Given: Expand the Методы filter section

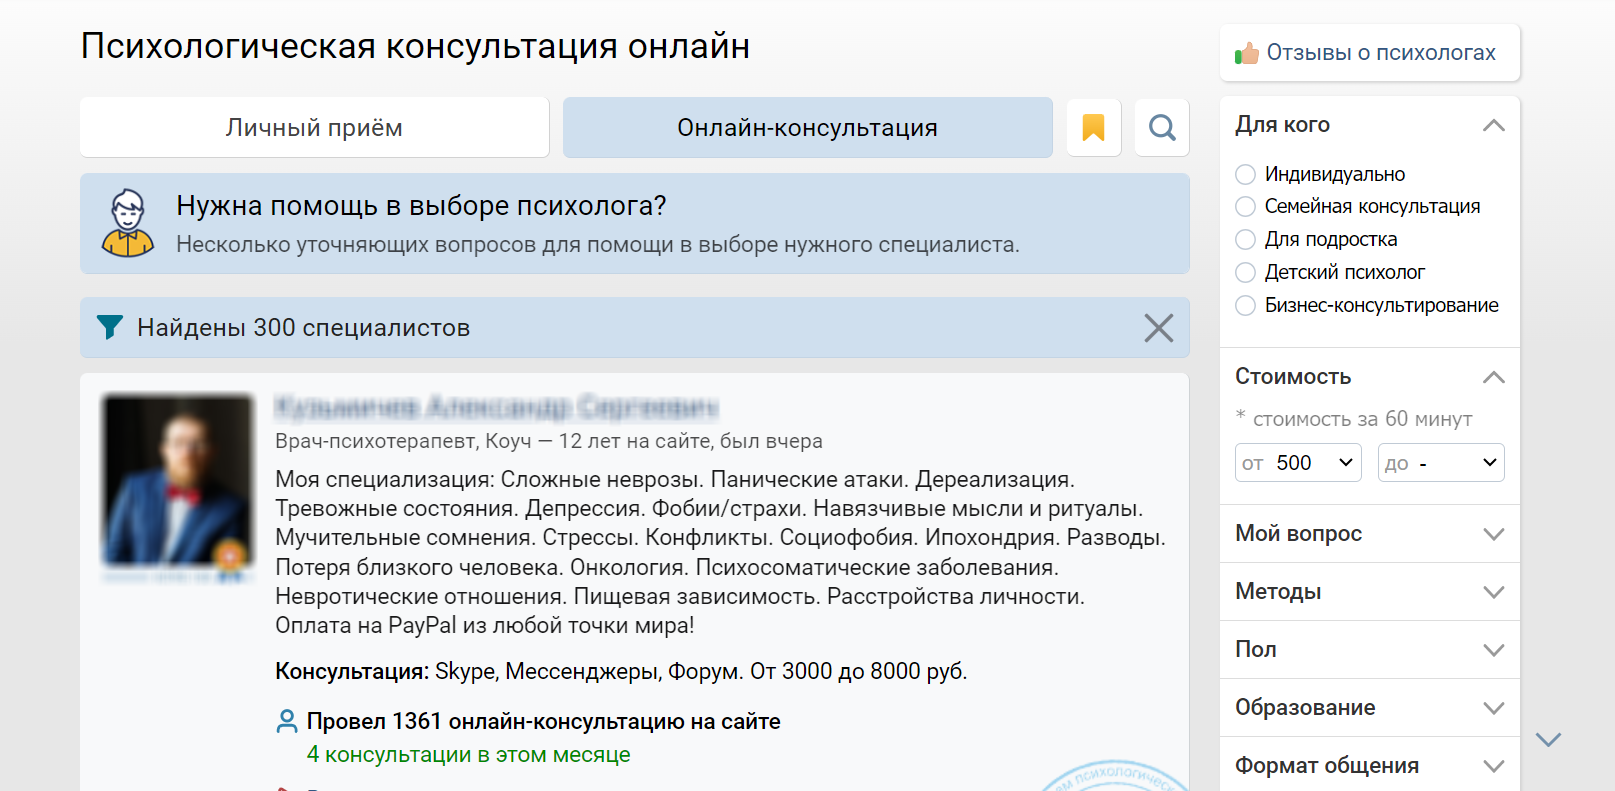Looking at the screenshot, I should coord(1370,592).
